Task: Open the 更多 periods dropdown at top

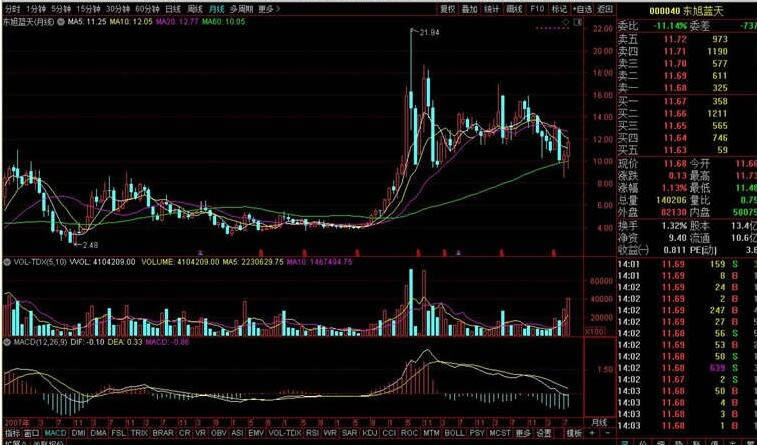Action: coord(267,8)
